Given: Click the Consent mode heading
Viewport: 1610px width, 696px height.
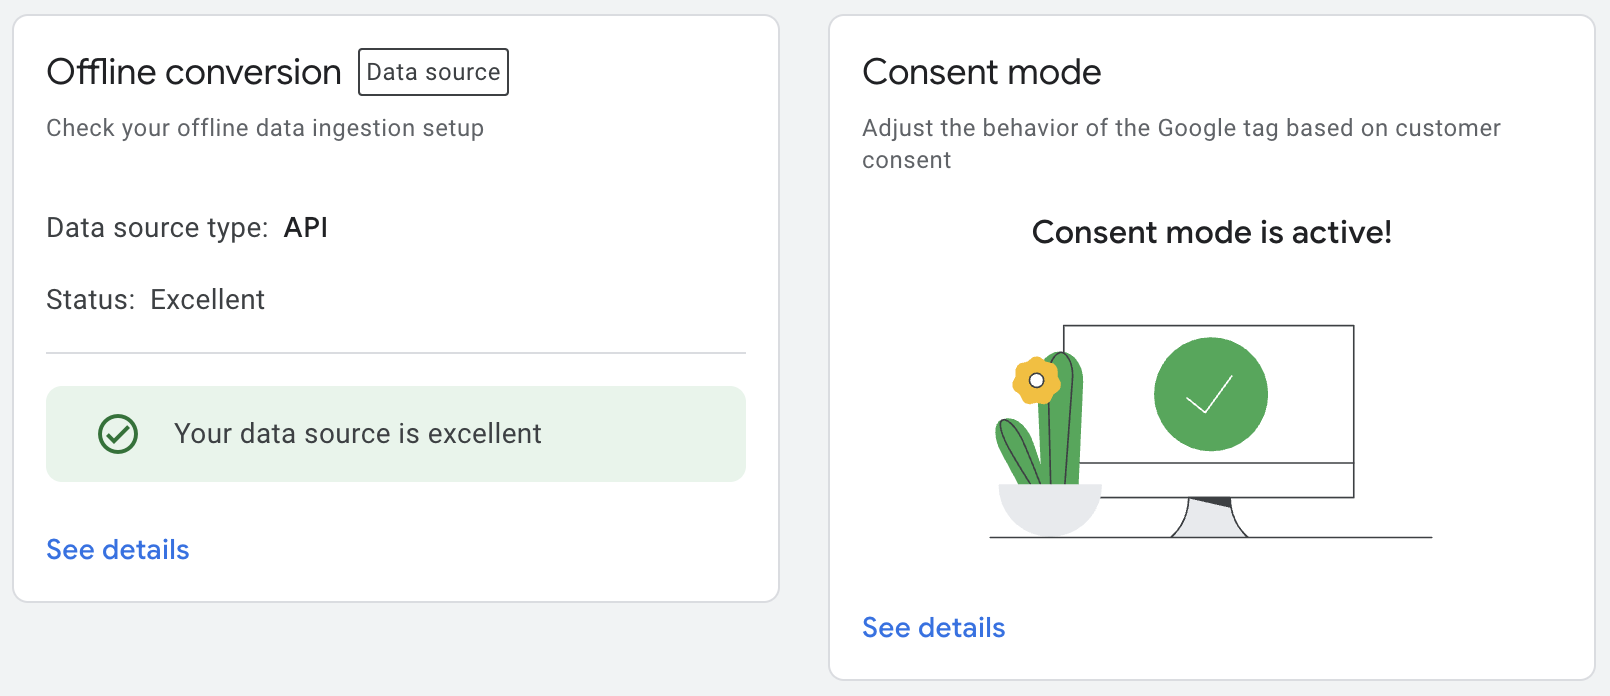Looking at the screenshot, I should click(982, 72).
